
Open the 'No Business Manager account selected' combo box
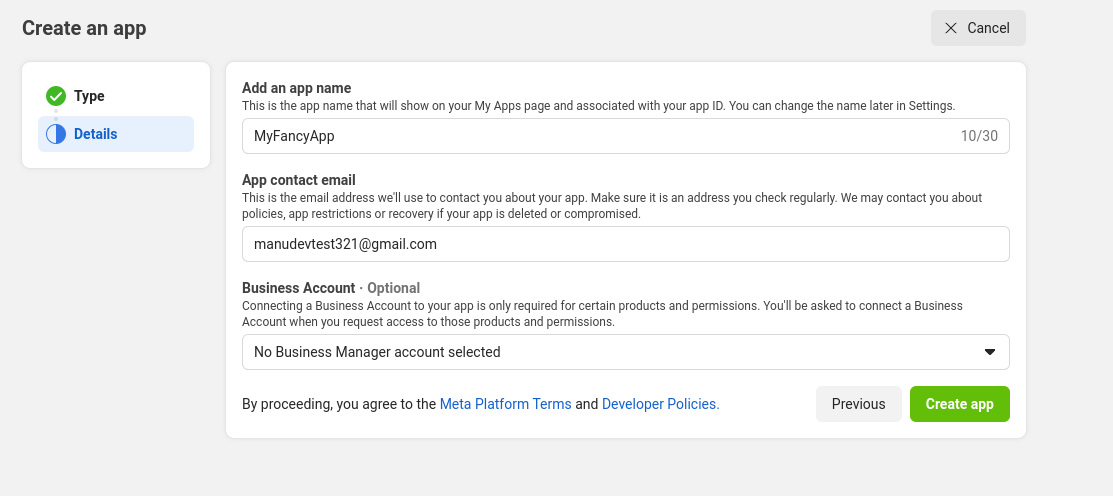(x=600, y=352)
